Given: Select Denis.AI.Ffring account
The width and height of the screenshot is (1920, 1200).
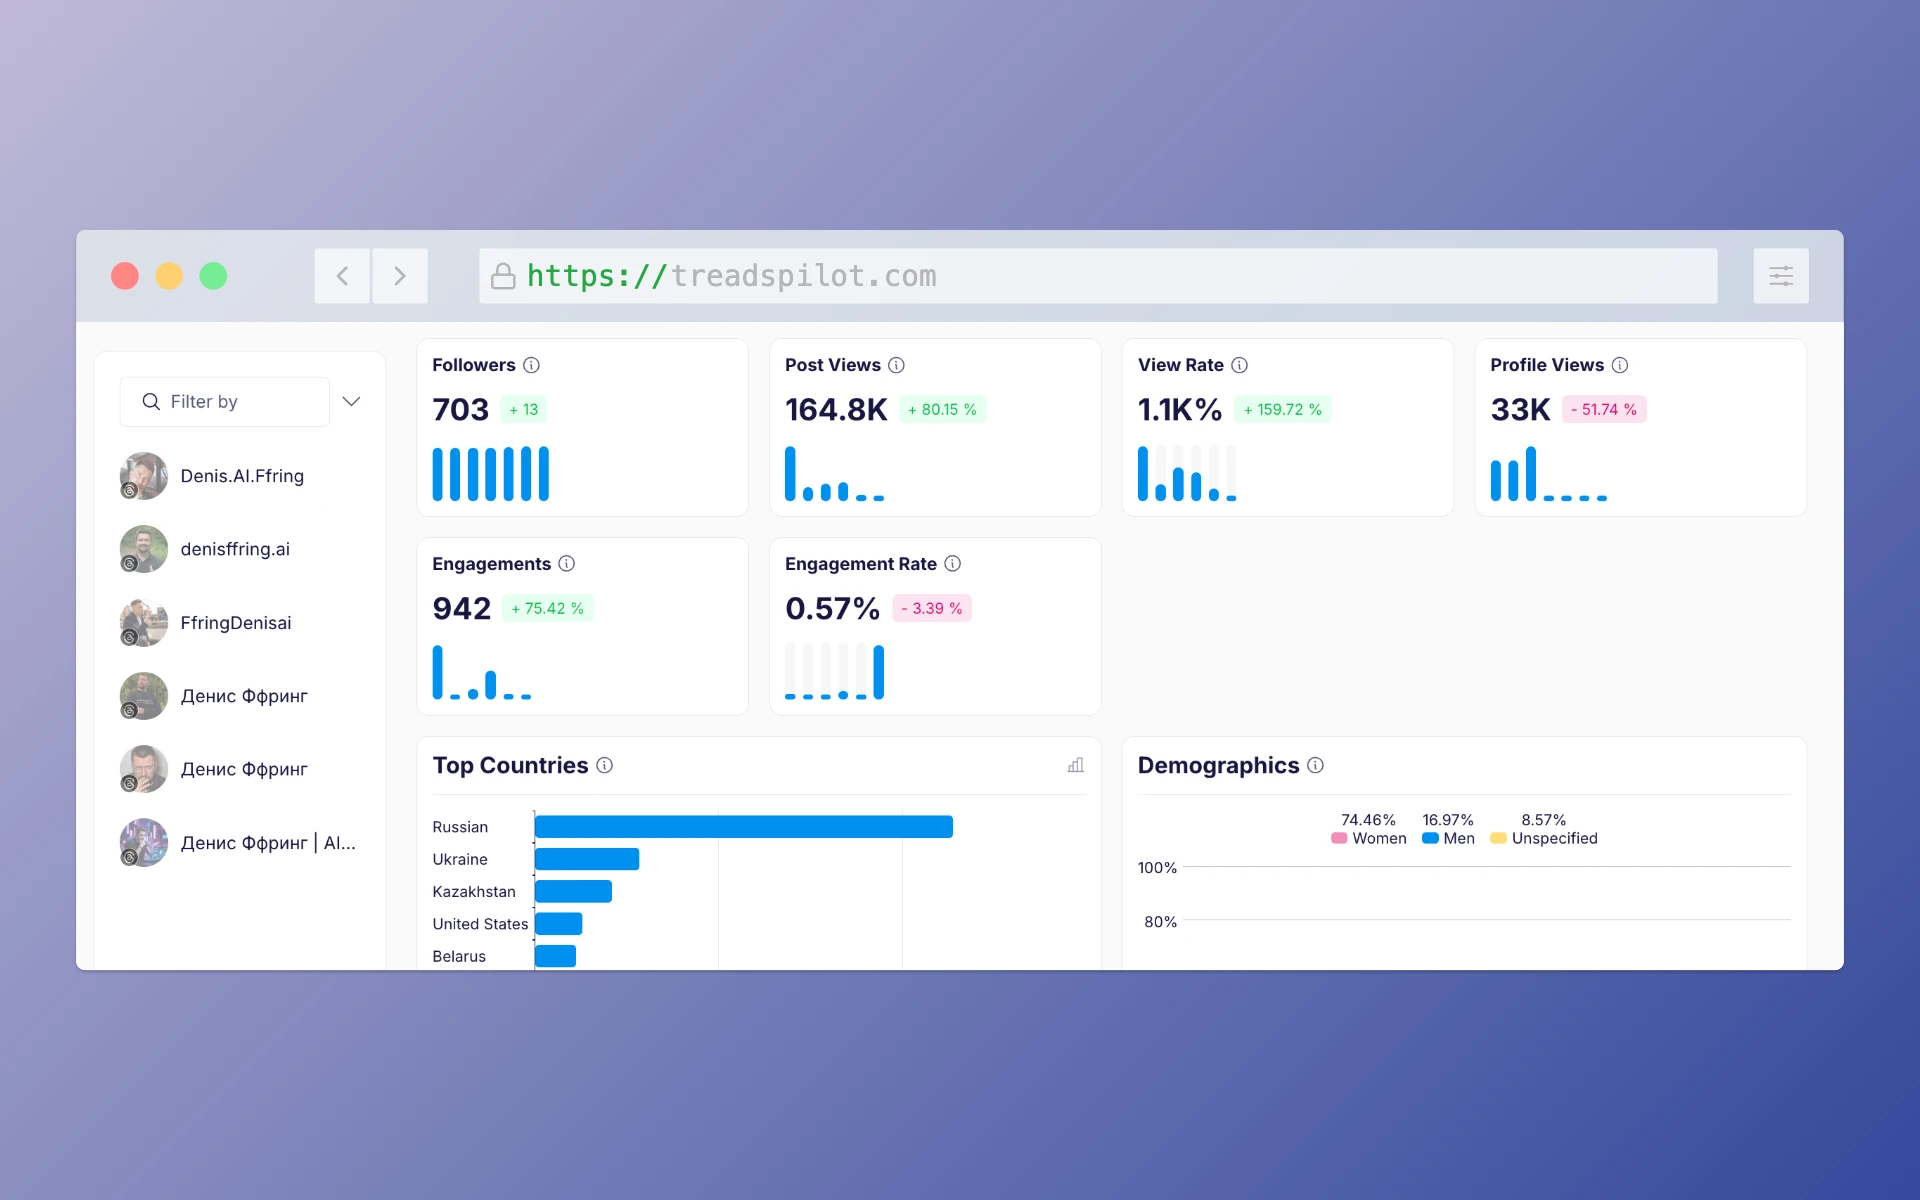Looking at the screenshot, I should tap(241, 476).
